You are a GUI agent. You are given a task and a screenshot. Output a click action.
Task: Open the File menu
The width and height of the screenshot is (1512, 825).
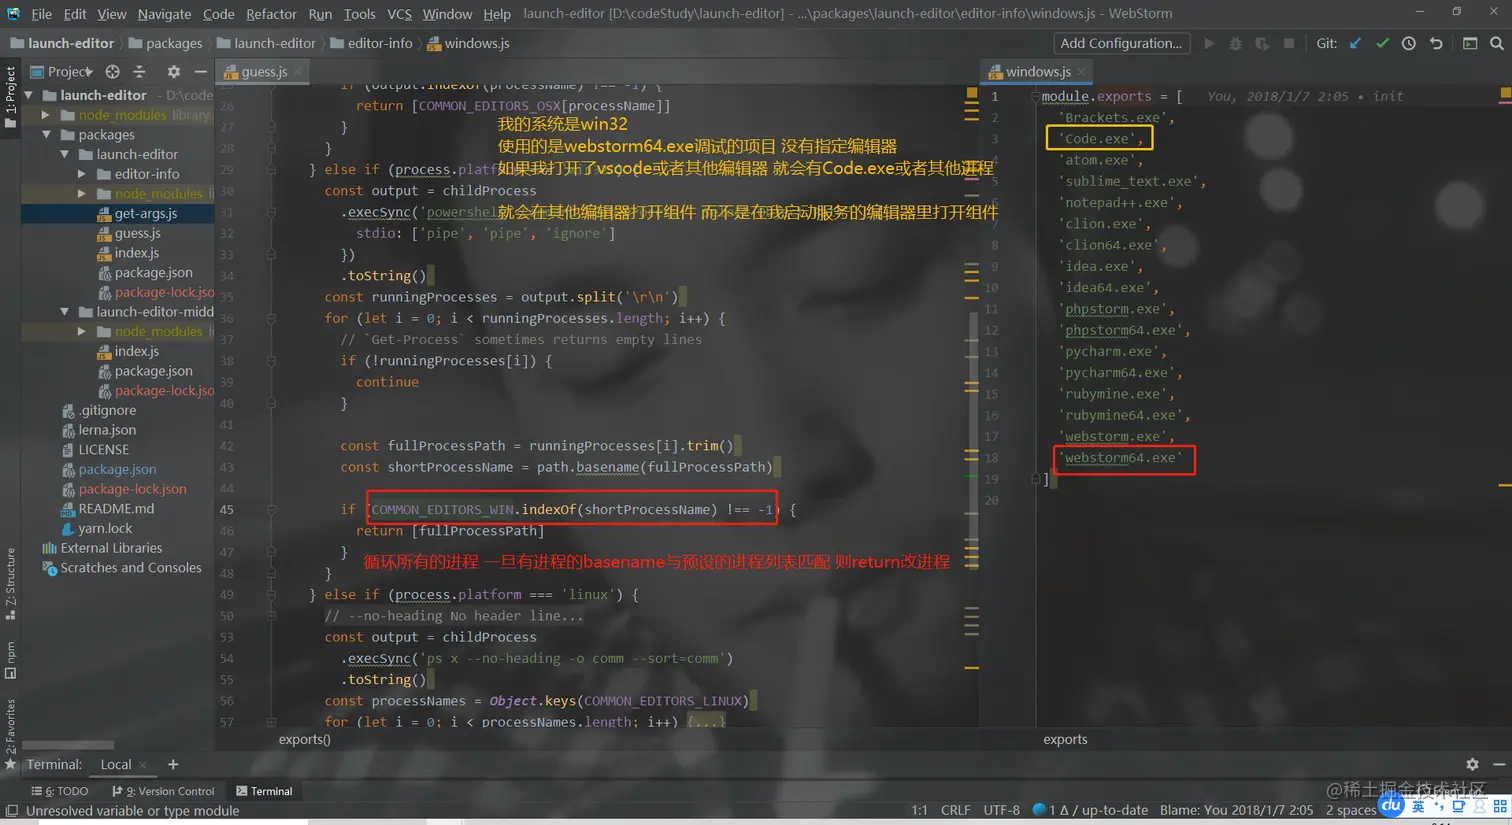41,14
